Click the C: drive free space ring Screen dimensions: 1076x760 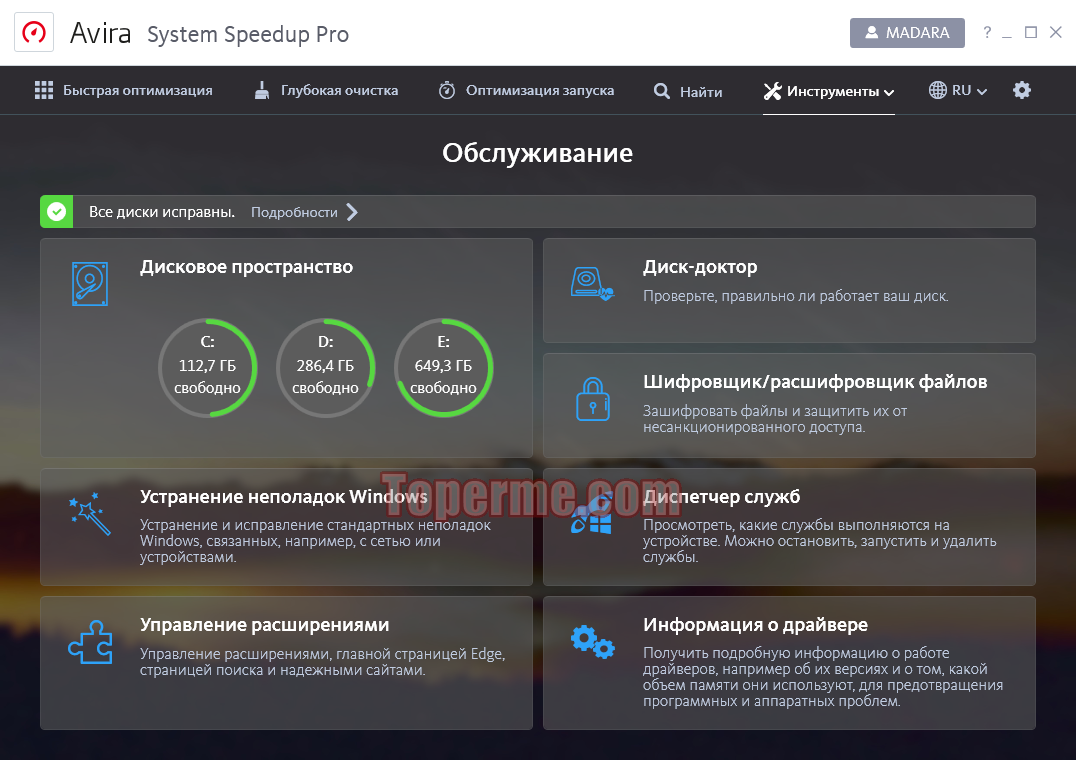(207, 368)
